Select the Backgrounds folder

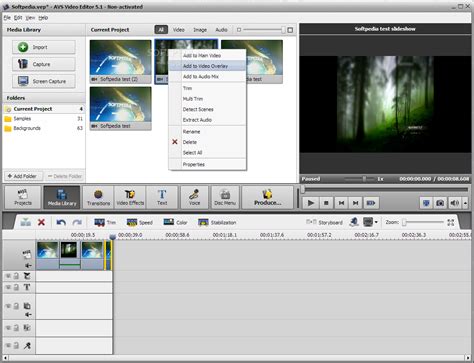point(44,128)
